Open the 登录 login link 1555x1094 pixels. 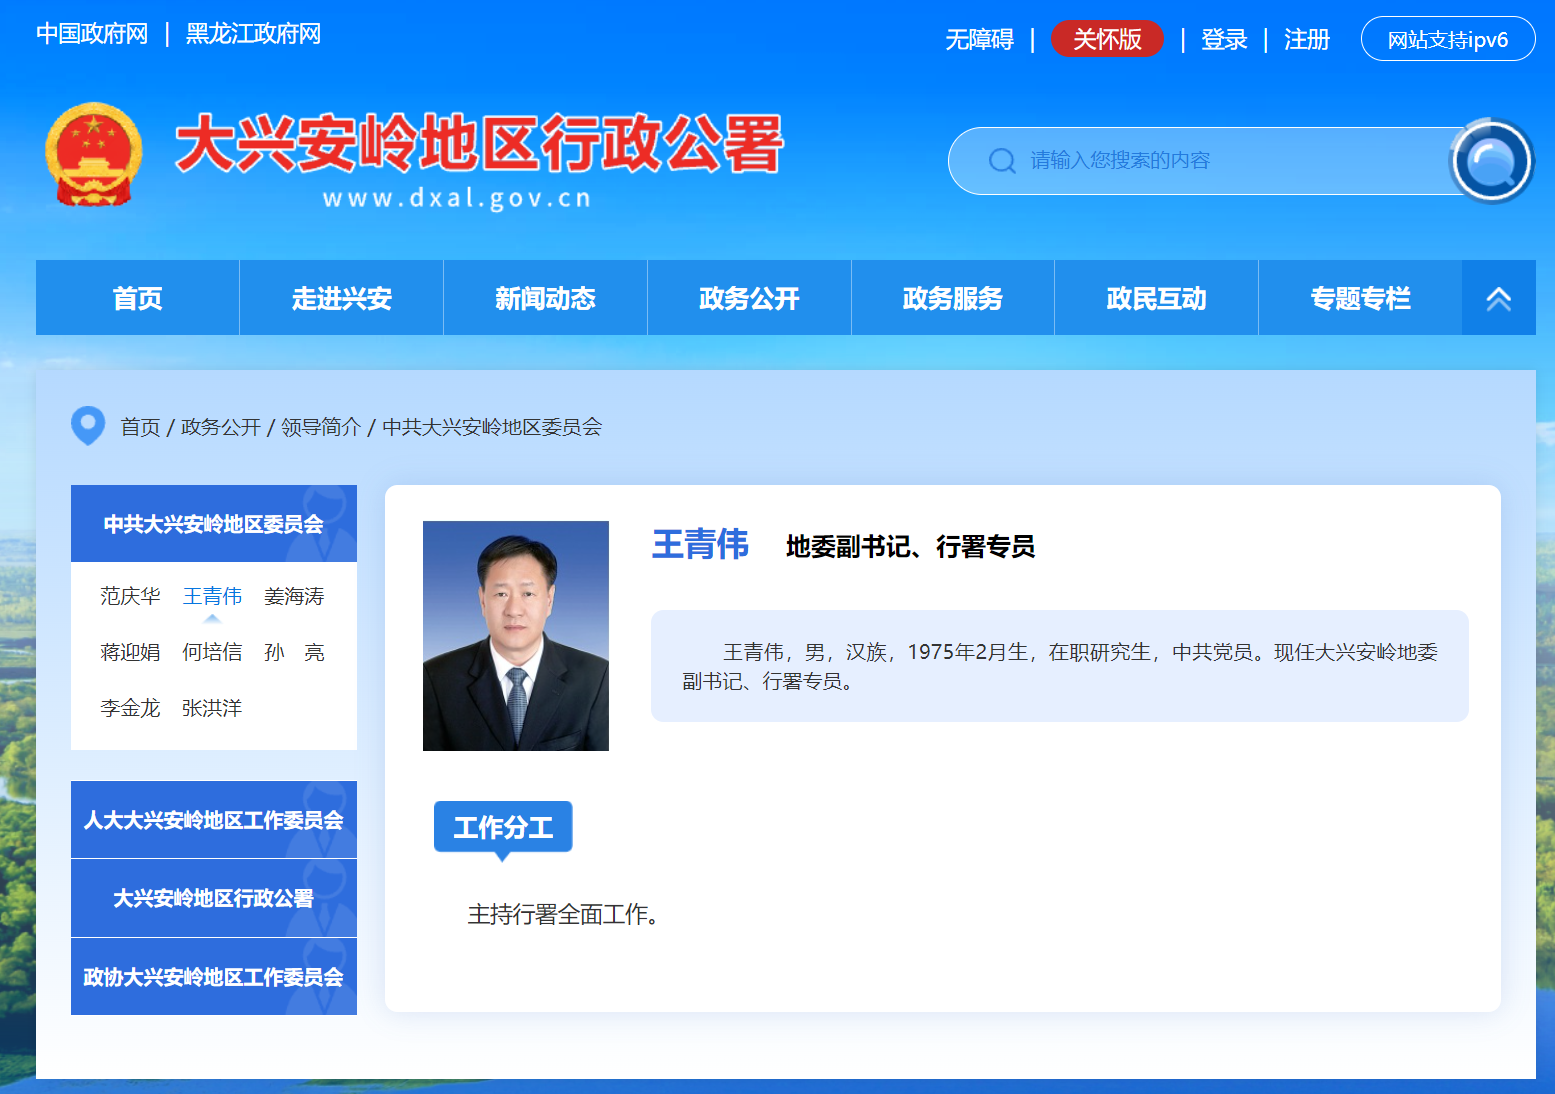(1224, 39)
